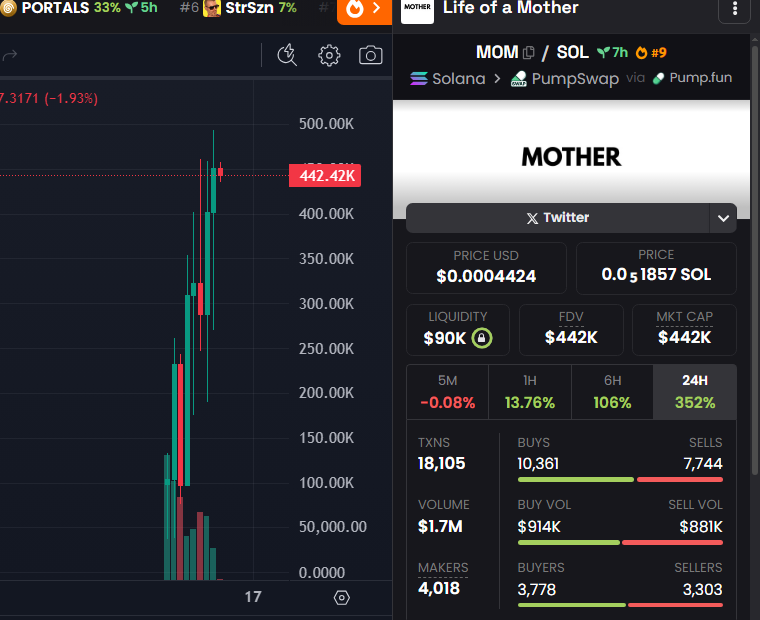Screen dimensions: 760x620
Task: Click the Life of a Mother token logo
Action: pyautogui.click(x=417, y=10)
